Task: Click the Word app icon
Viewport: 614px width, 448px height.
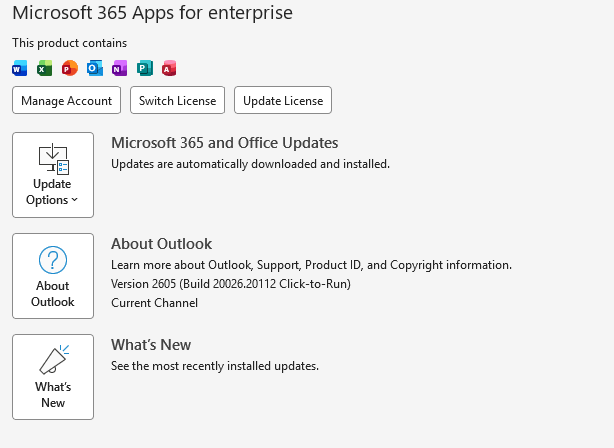Action: click(x=20, y=68)
